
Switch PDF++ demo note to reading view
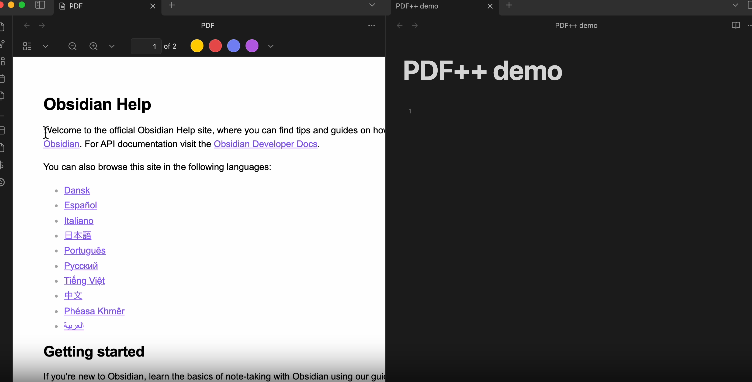click(736, 25)
